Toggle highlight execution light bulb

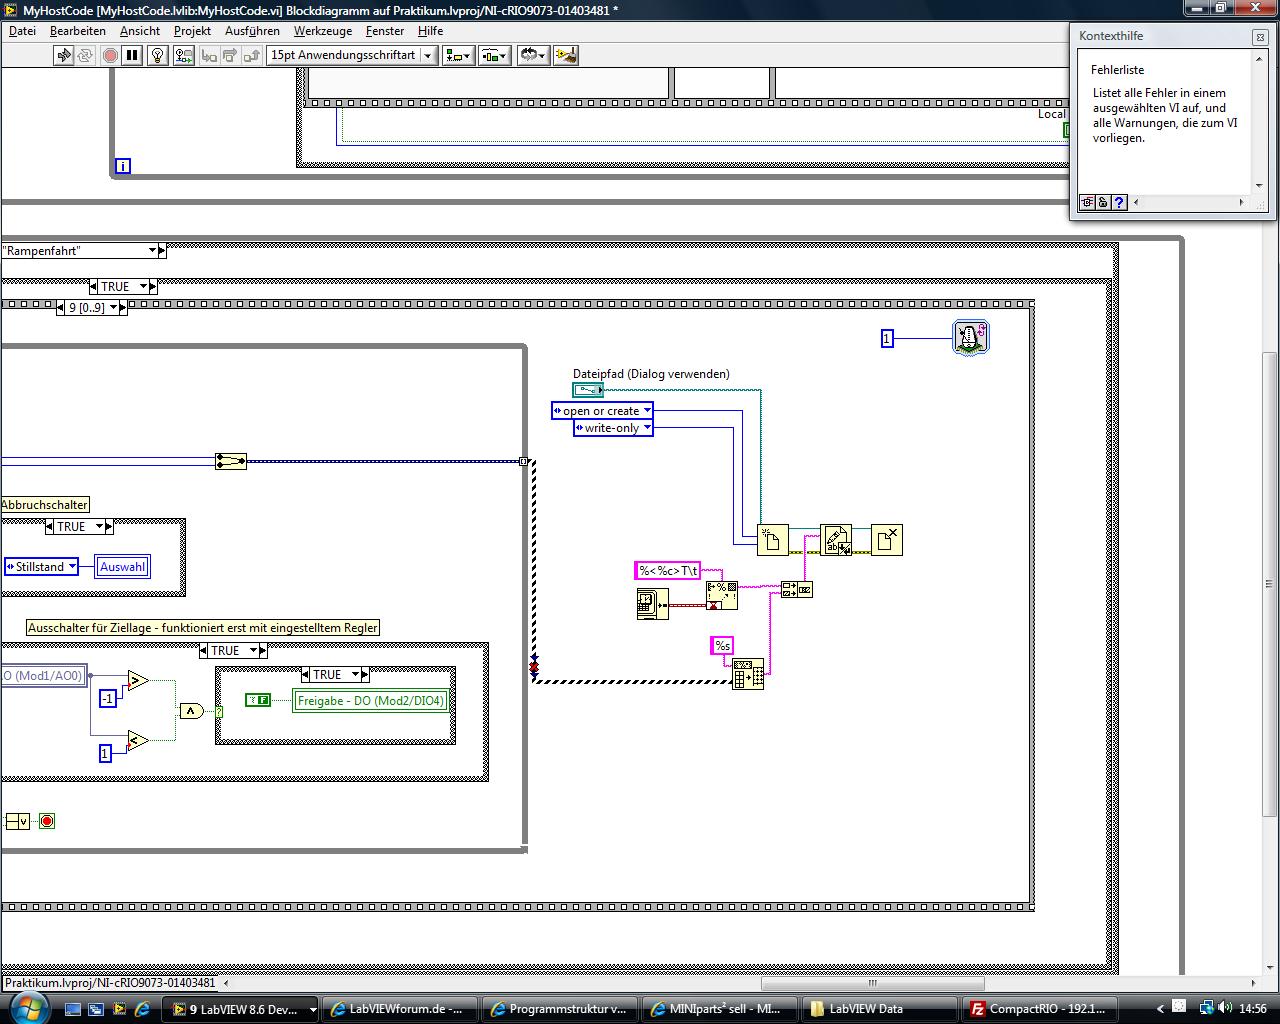157,56
